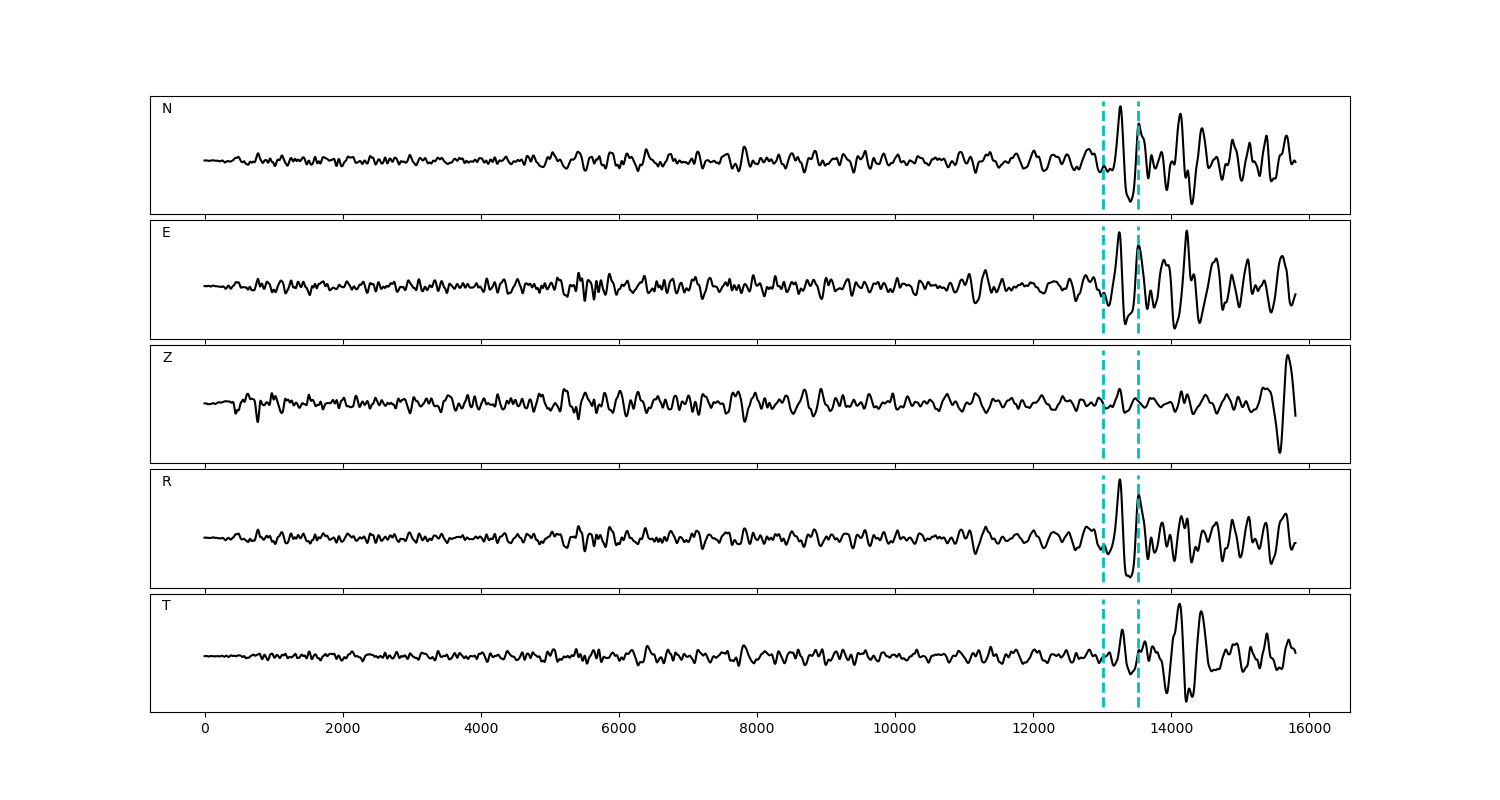Click the x-axis tick label 6000
Viewport: 1500px width, 800px height.
click(x=619, y=730)
